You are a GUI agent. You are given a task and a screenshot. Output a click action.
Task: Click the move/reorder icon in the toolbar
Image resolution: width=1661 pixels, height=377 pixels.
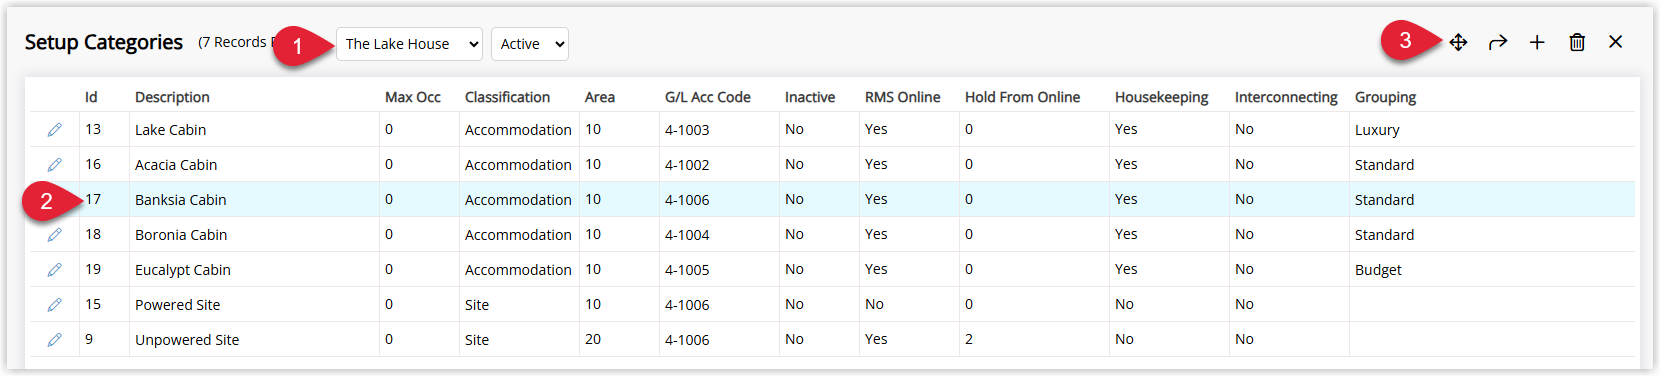pos(1458,42)
